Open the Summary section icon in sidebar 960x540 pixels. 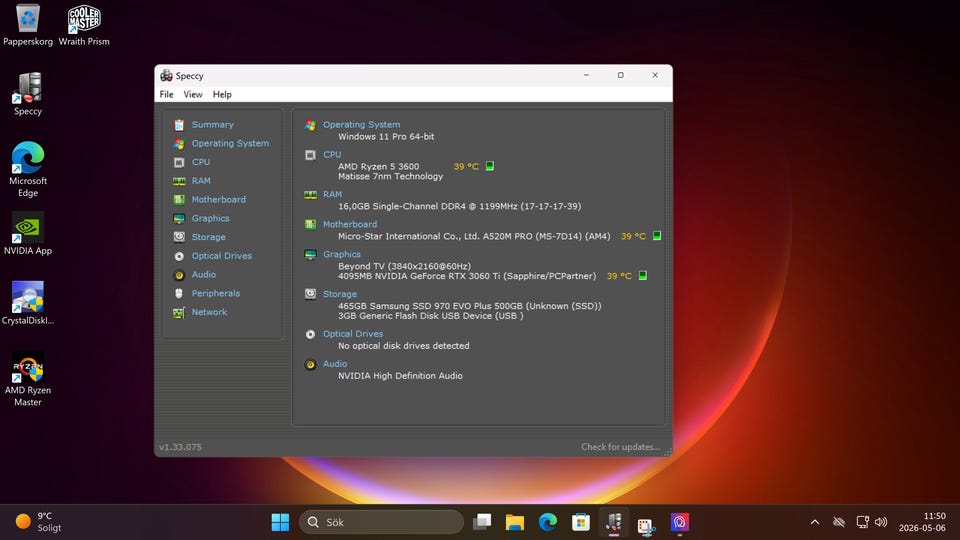179,125
